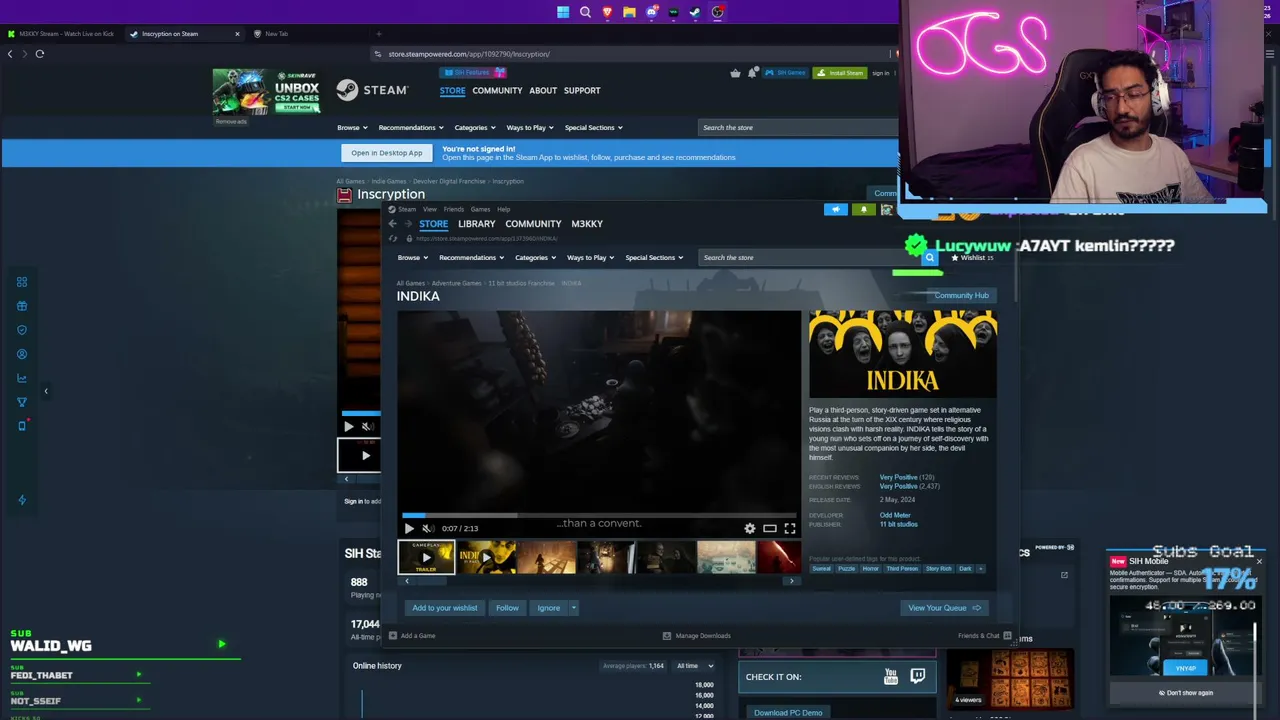The height and width of the screenshot is (720, 1280).
Task: Expand Recommendations dropdown in Steam client
Action: click(x=471, y=258)
